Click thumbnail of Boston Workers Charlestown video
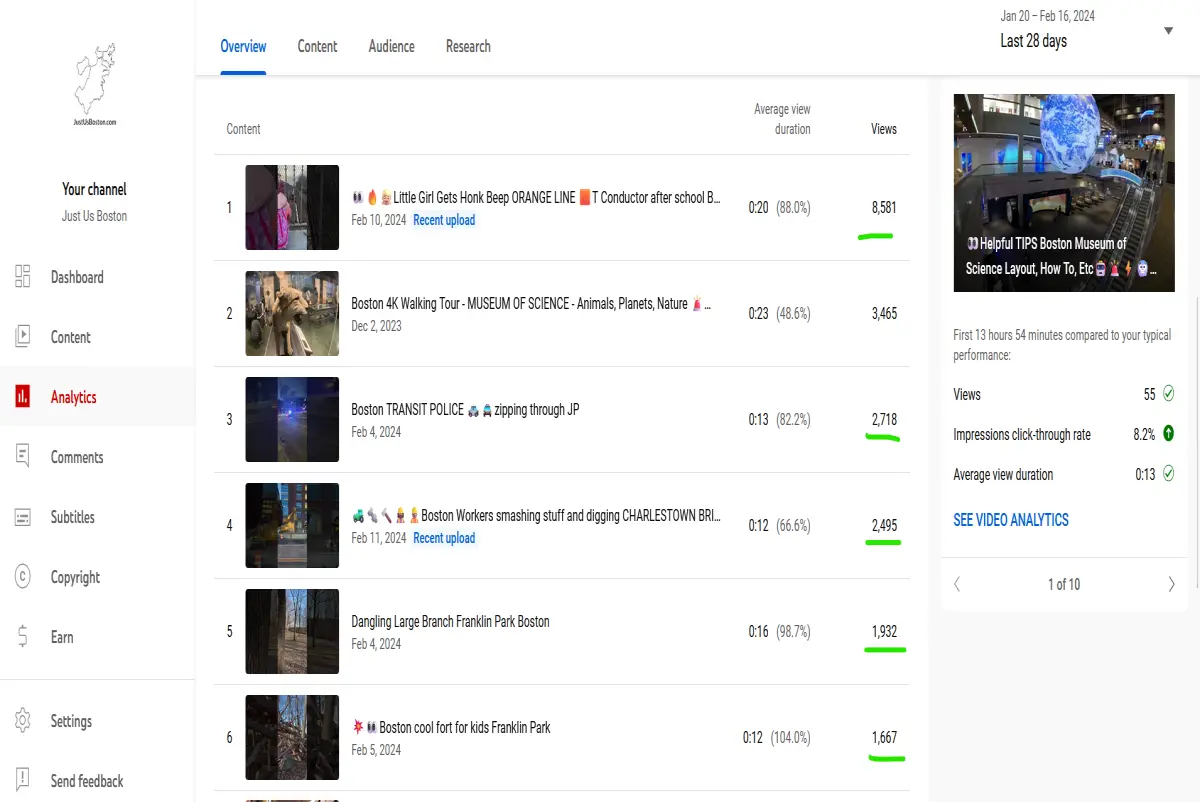 tap(292, 525)
